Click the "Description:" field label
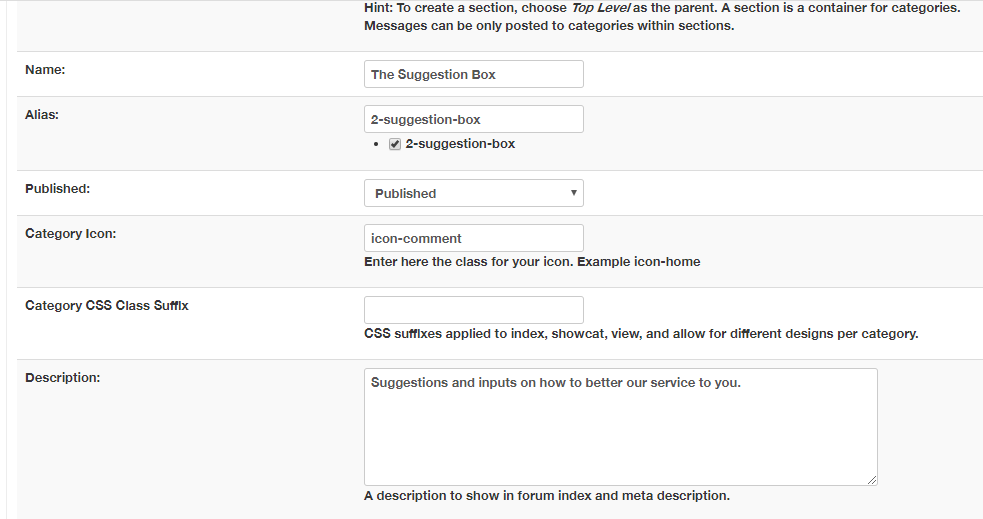 click(x=62, y=377)
